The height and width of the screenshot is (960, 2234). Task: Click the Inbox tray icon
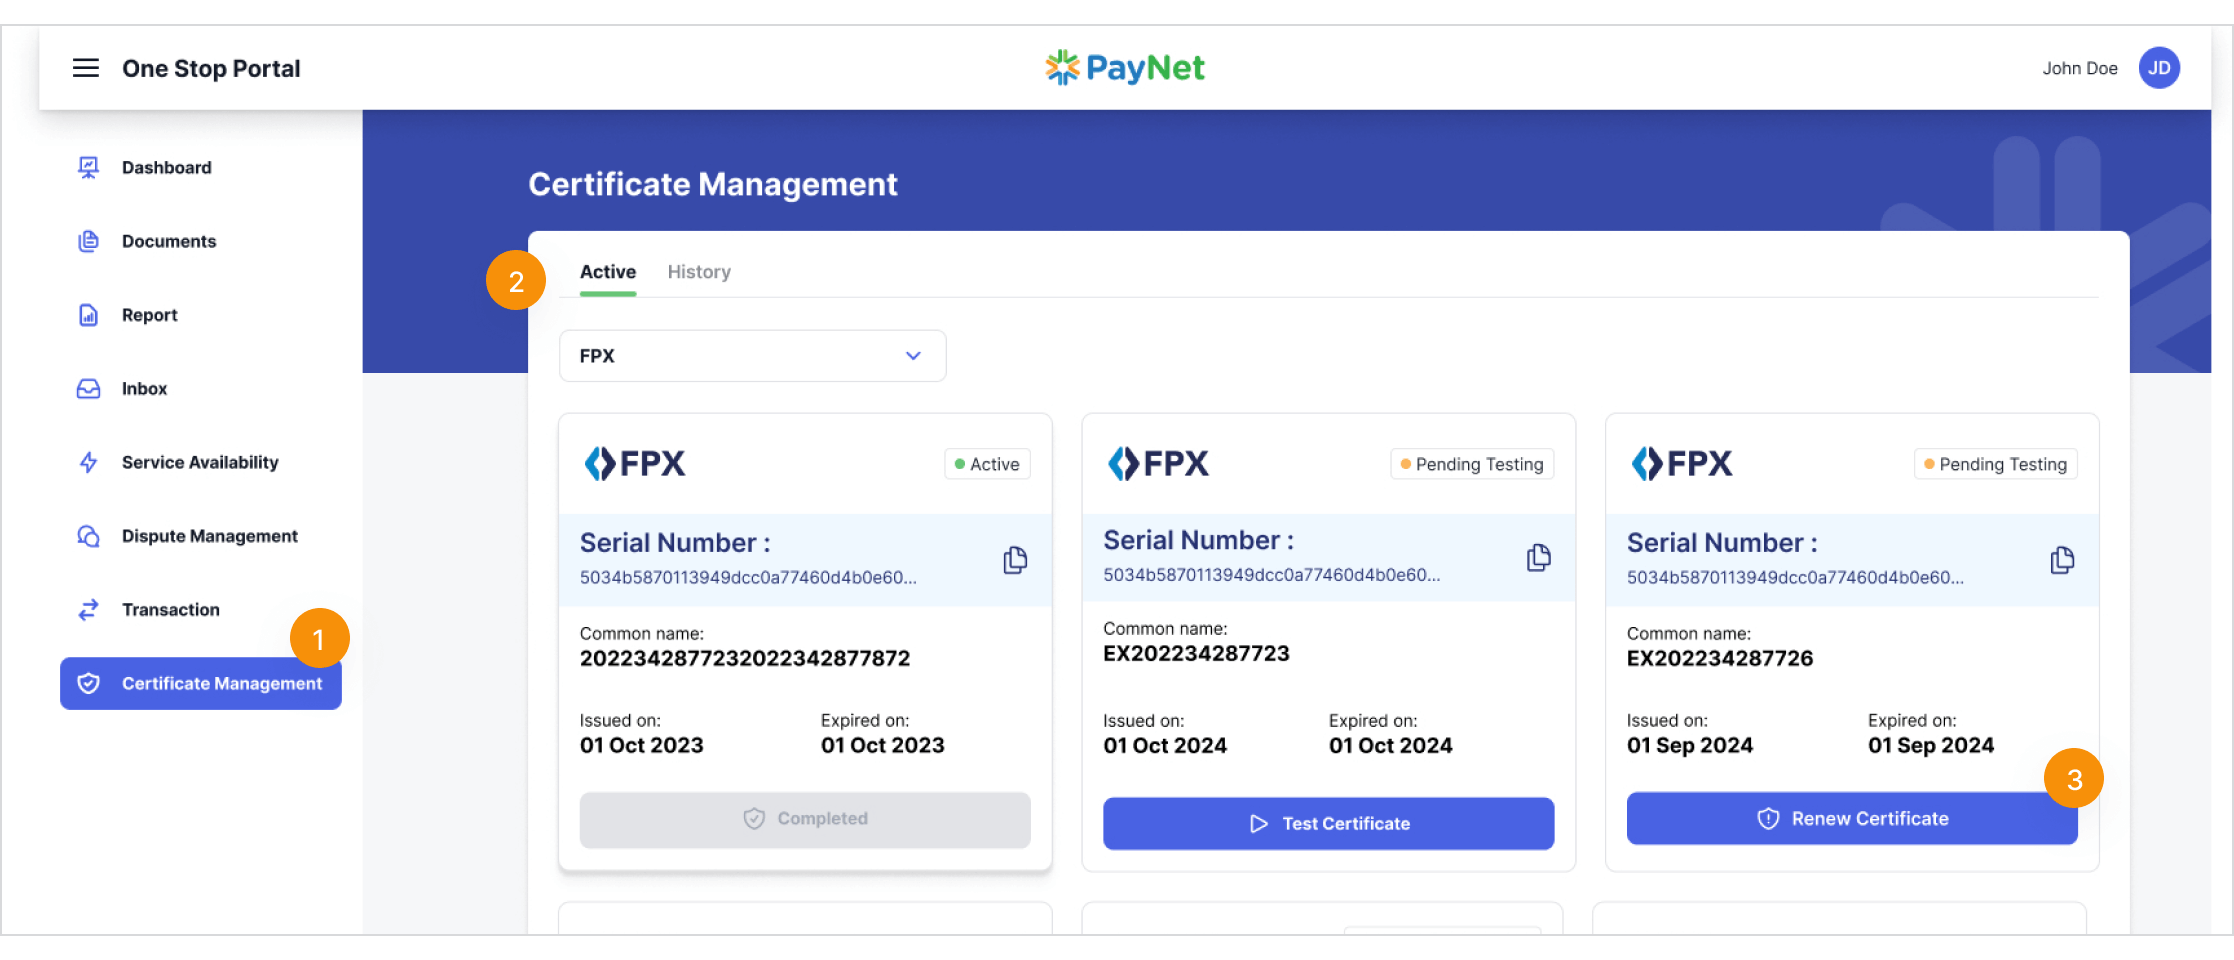point(89,389)
